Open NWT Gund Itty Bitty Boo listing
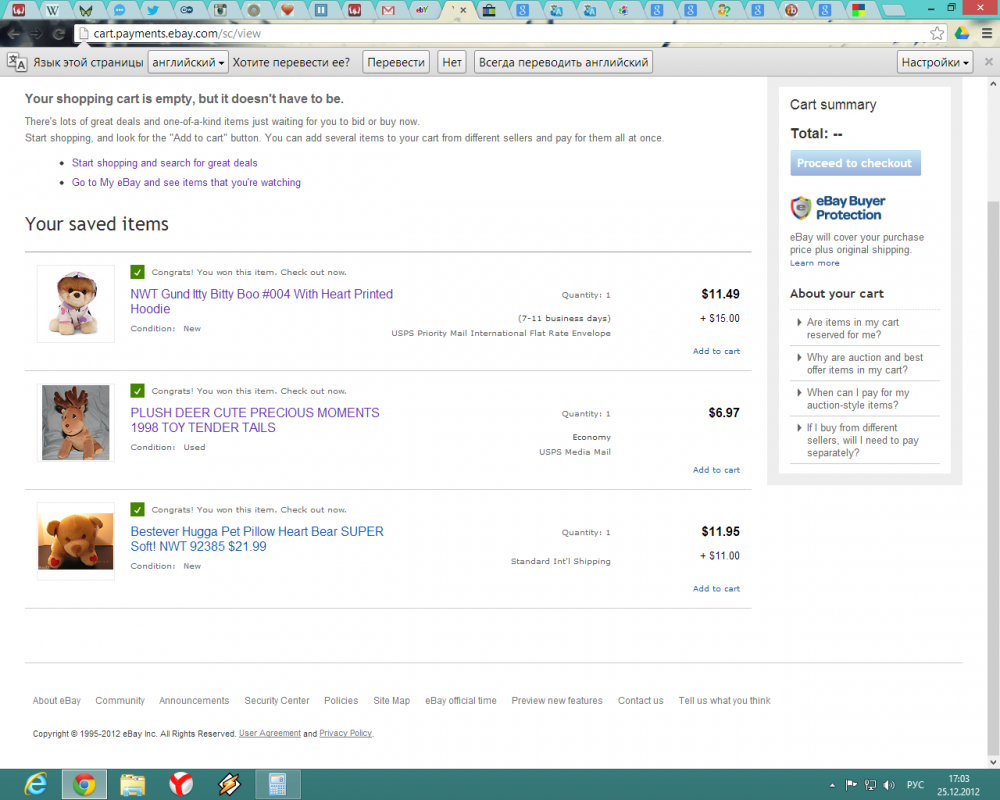1000x800 pixels. point(261,301)
